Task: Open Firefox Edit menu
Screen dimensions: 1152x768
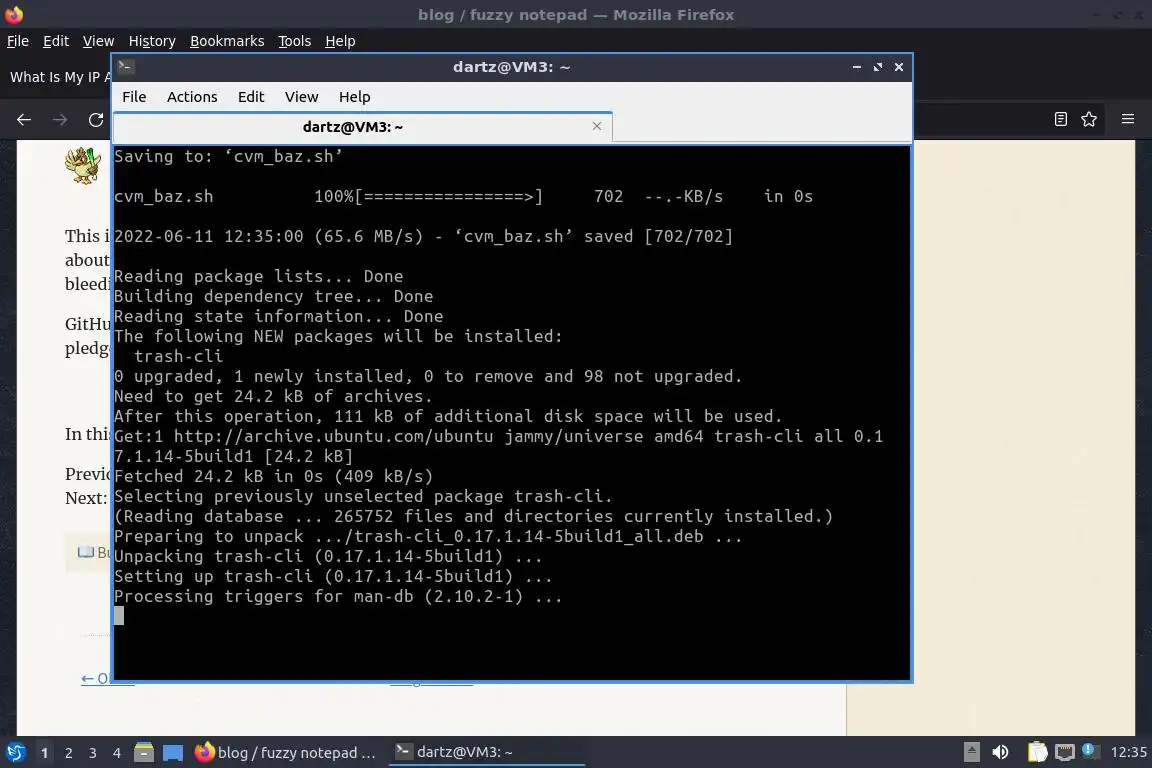Action: (x=56, y=41)
